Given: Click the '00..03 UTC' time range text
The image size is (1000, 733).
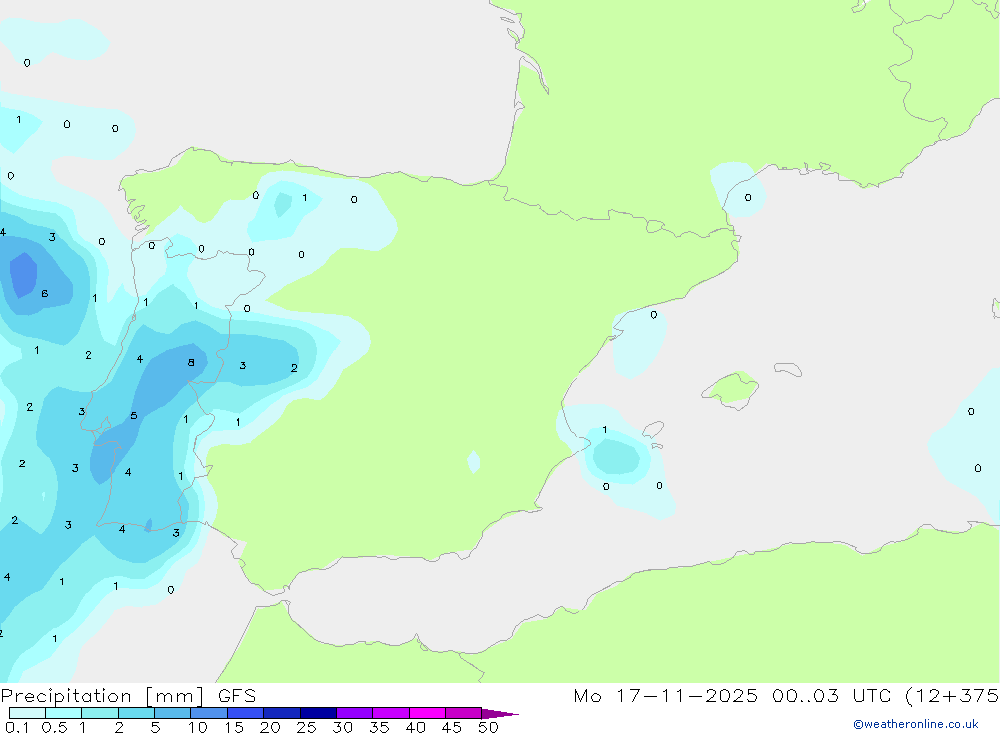Looking at the screenshot, I should coord(831,695).
